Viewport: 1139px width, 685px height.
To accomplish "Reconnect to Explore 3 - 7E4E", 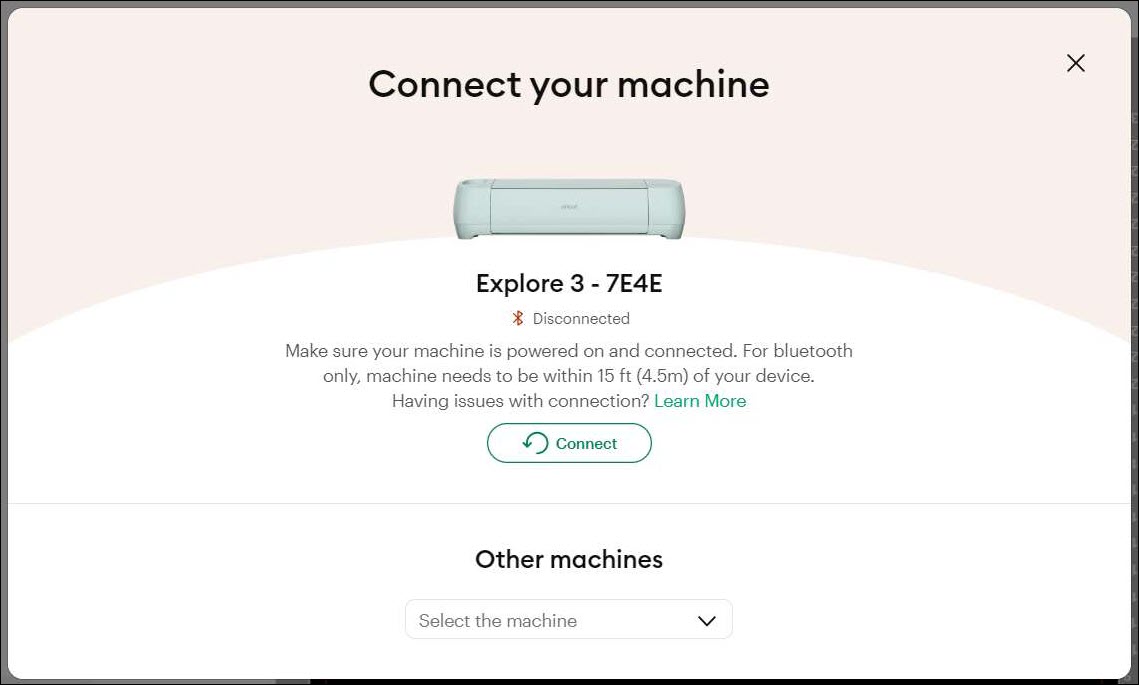I will click(x=569, y=443).
